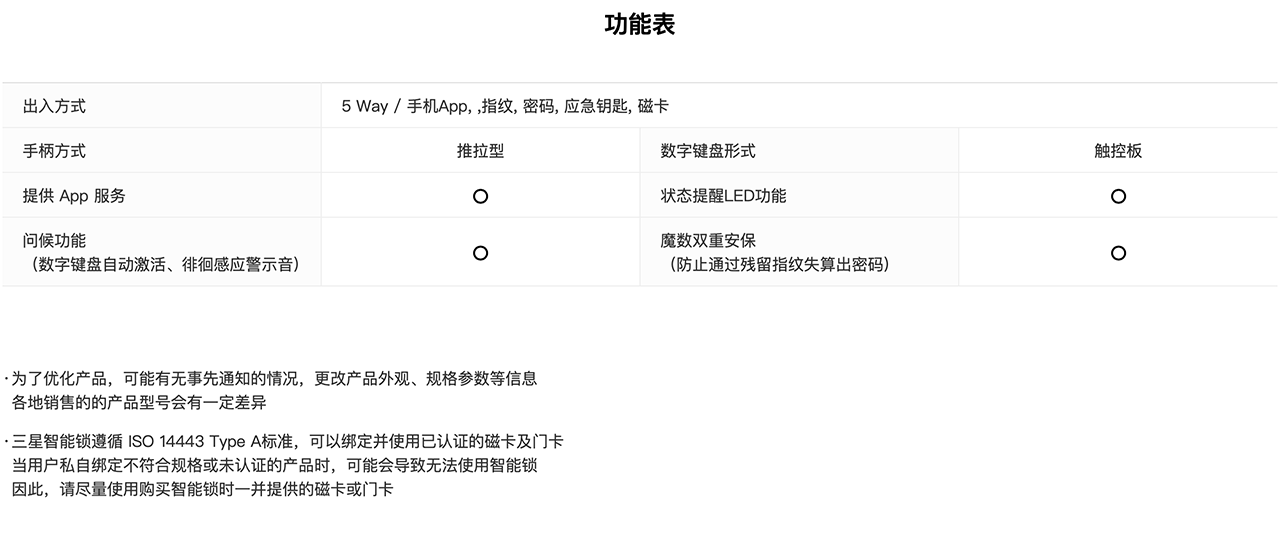Click the 因此，请尽量使用 final note line
Viewport: 1280px width, 560px height.
(x=202, y=490)
